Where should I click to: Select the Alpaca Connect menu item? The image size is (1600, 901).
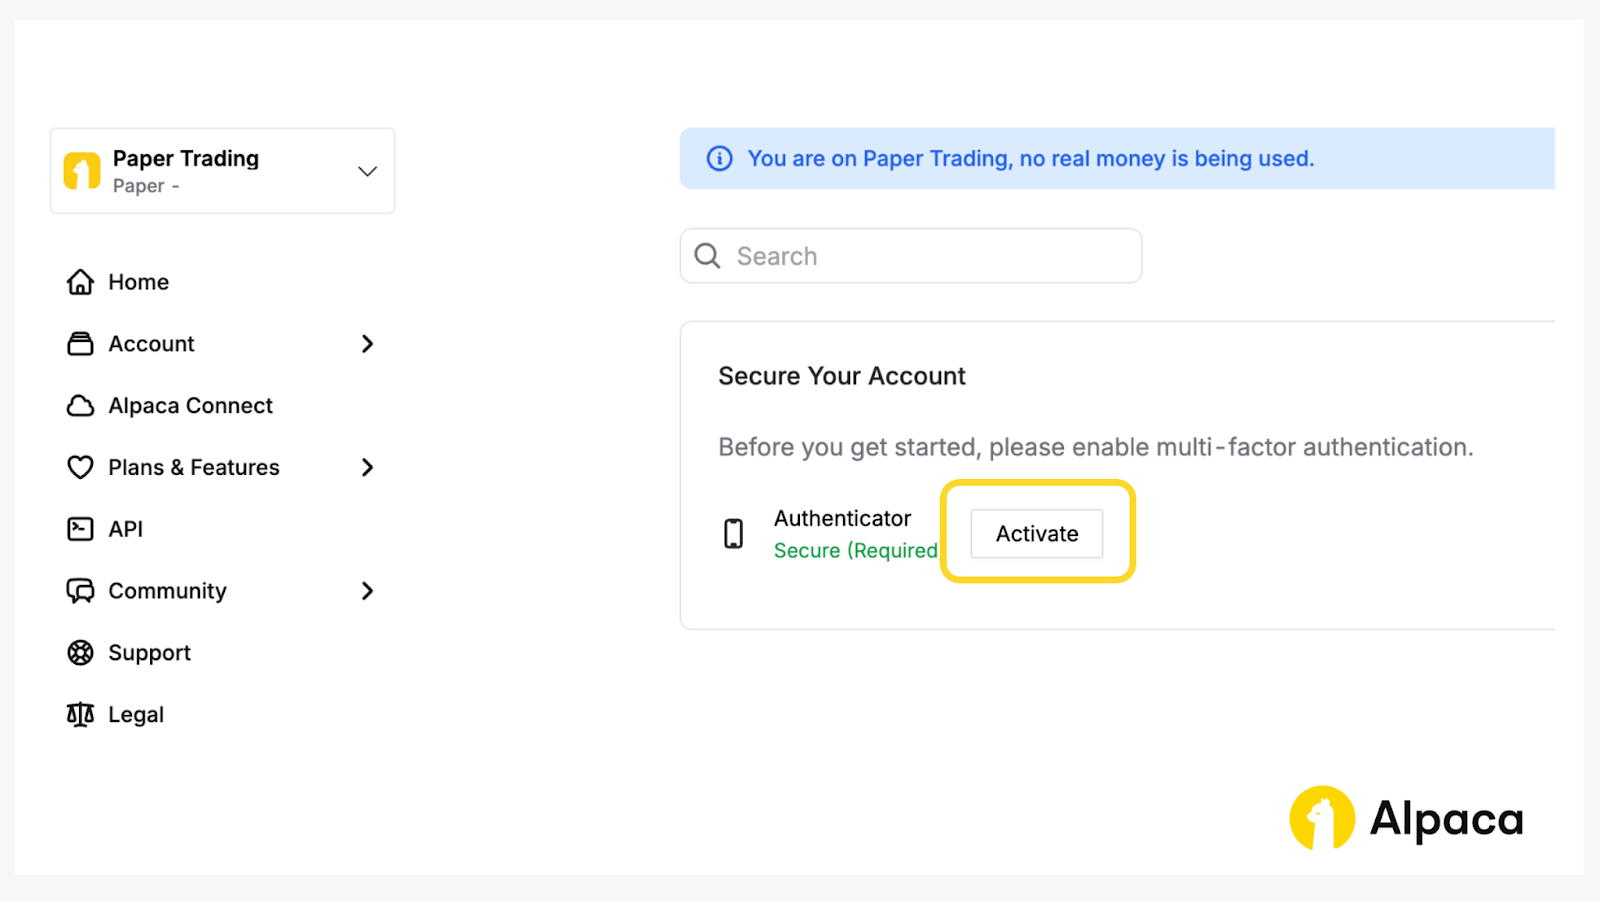(x=190, y=406)
